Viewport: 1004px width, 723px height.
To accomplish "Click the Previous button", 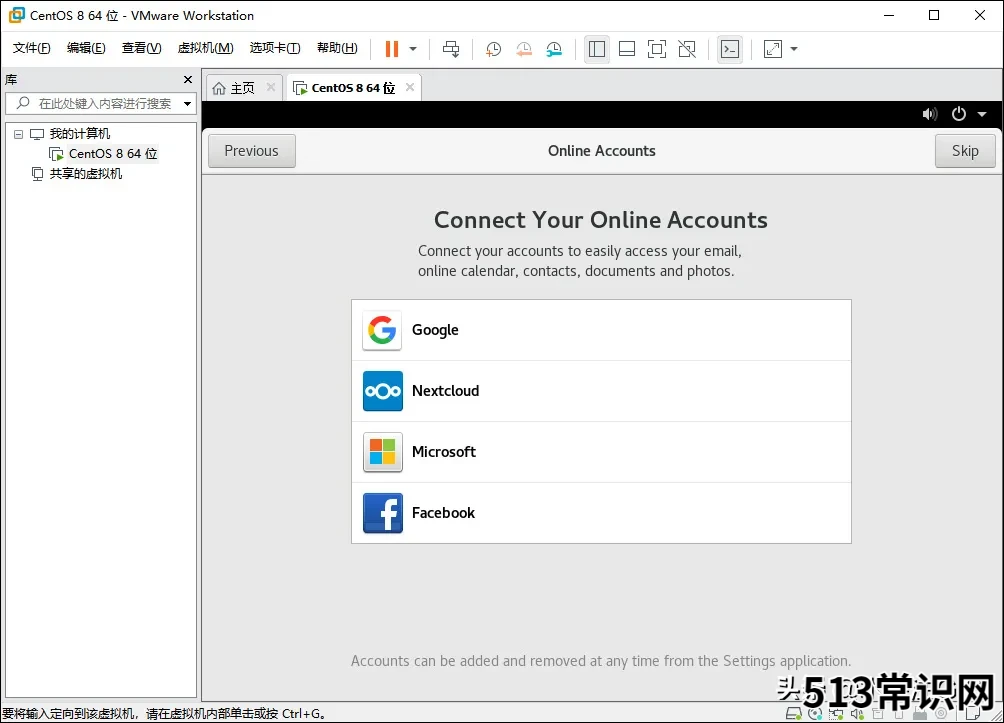I will 252,151.
